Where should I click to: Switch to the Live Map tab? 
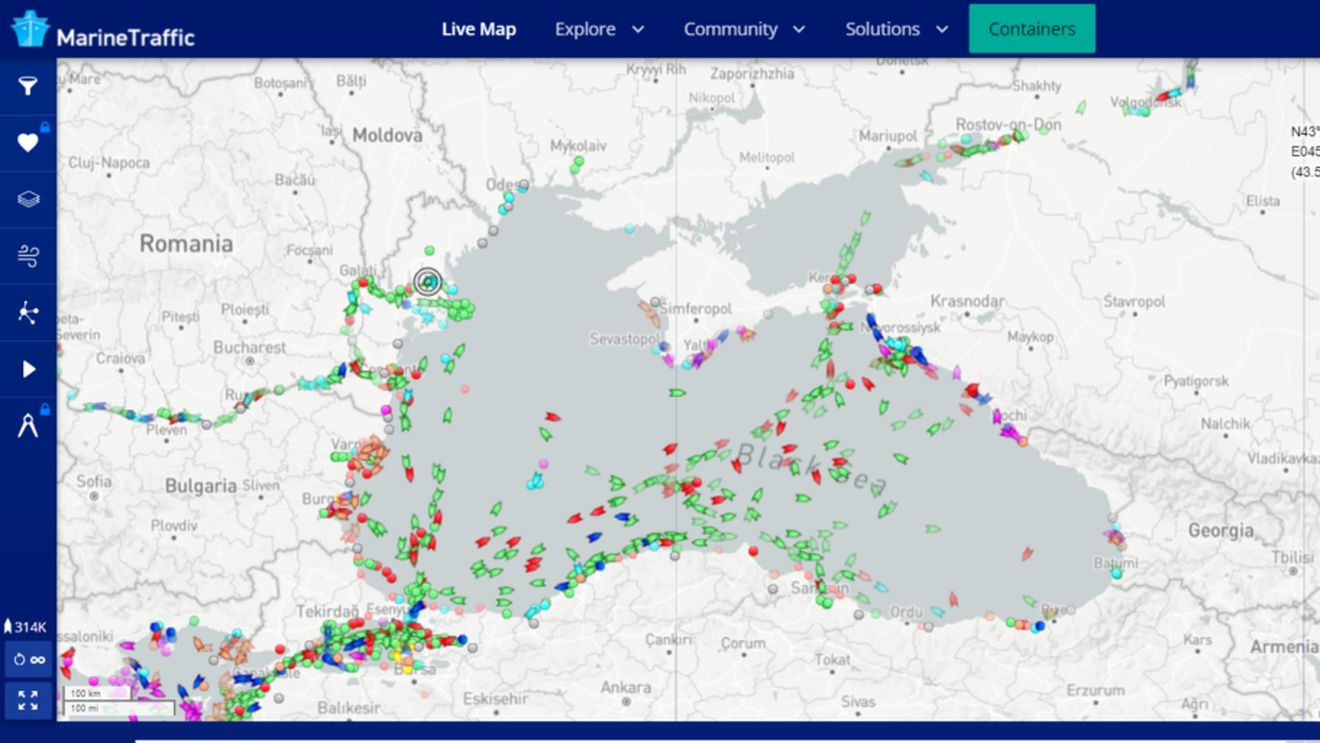479,29
